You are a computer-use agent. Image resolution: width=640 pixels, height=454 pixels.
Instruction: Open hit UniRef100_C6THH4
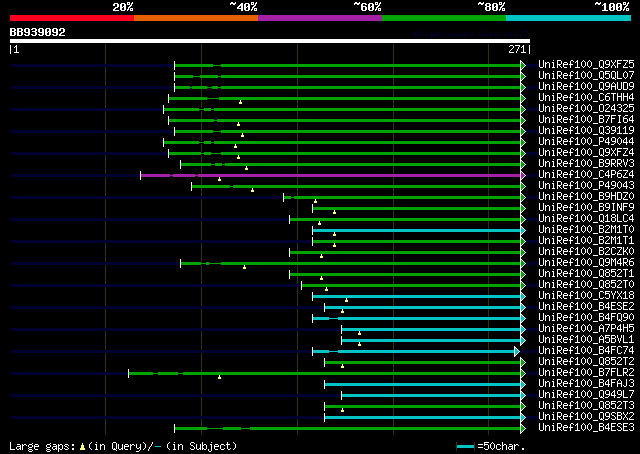[x=586, y=97]
